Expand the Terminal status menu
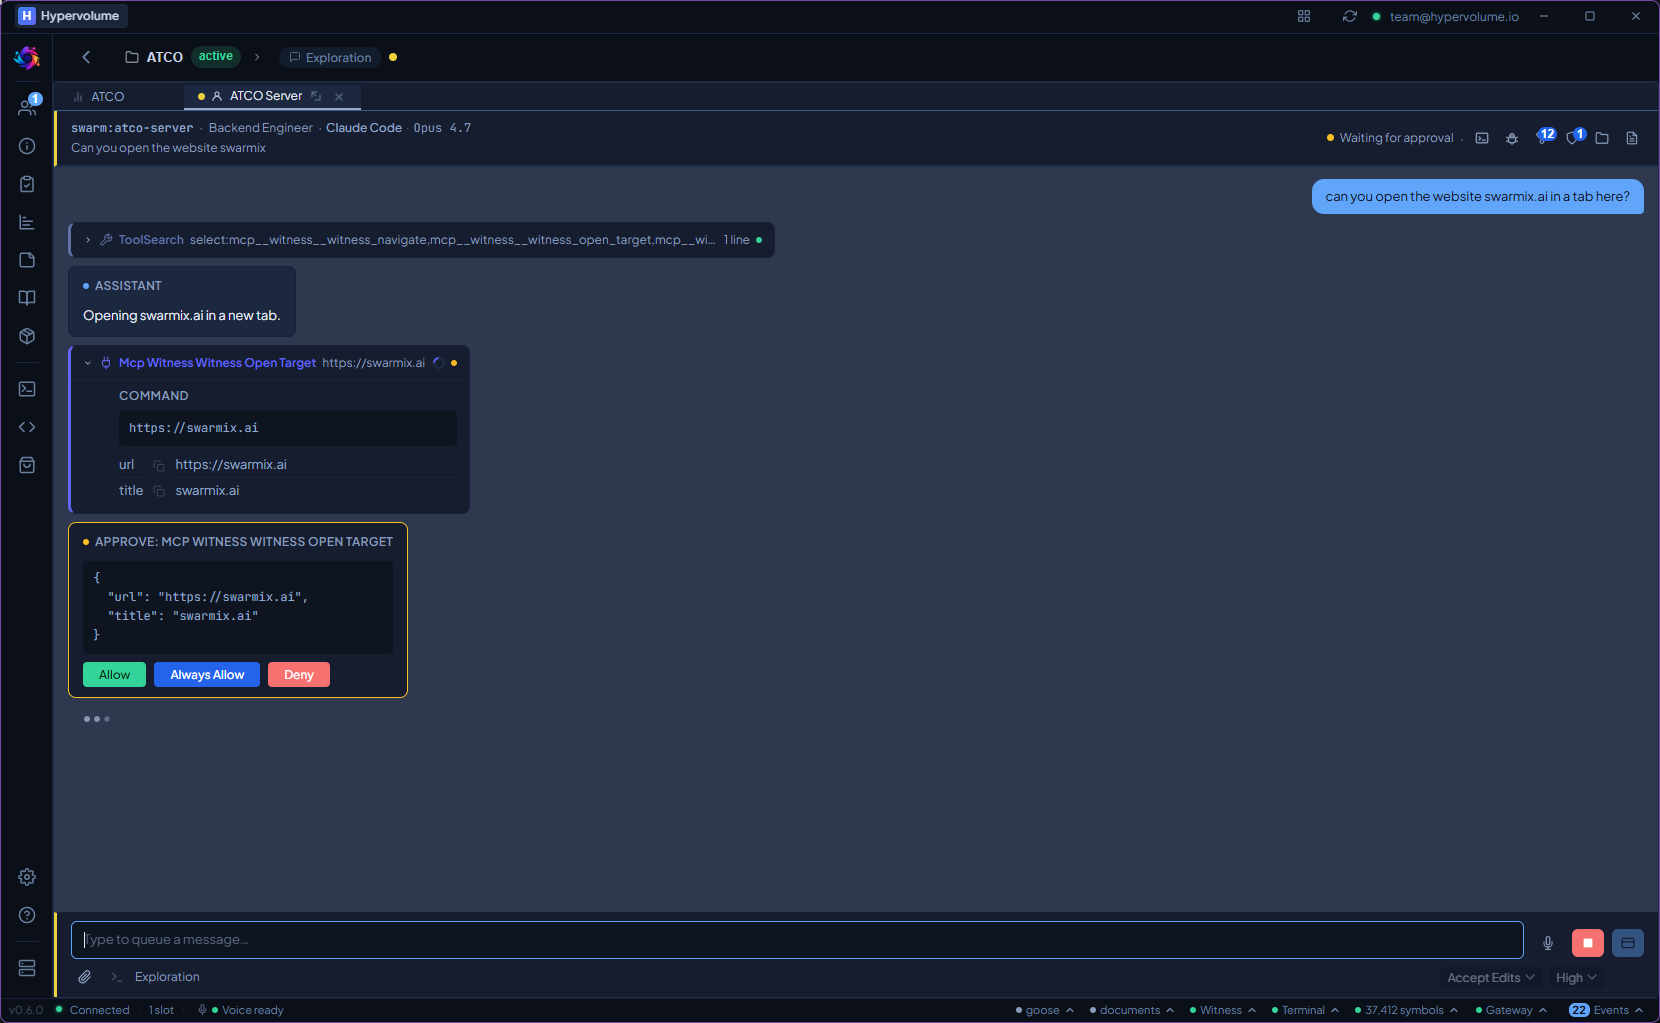The height and width of the screenshot is (1023, 1660). 1305,1010
